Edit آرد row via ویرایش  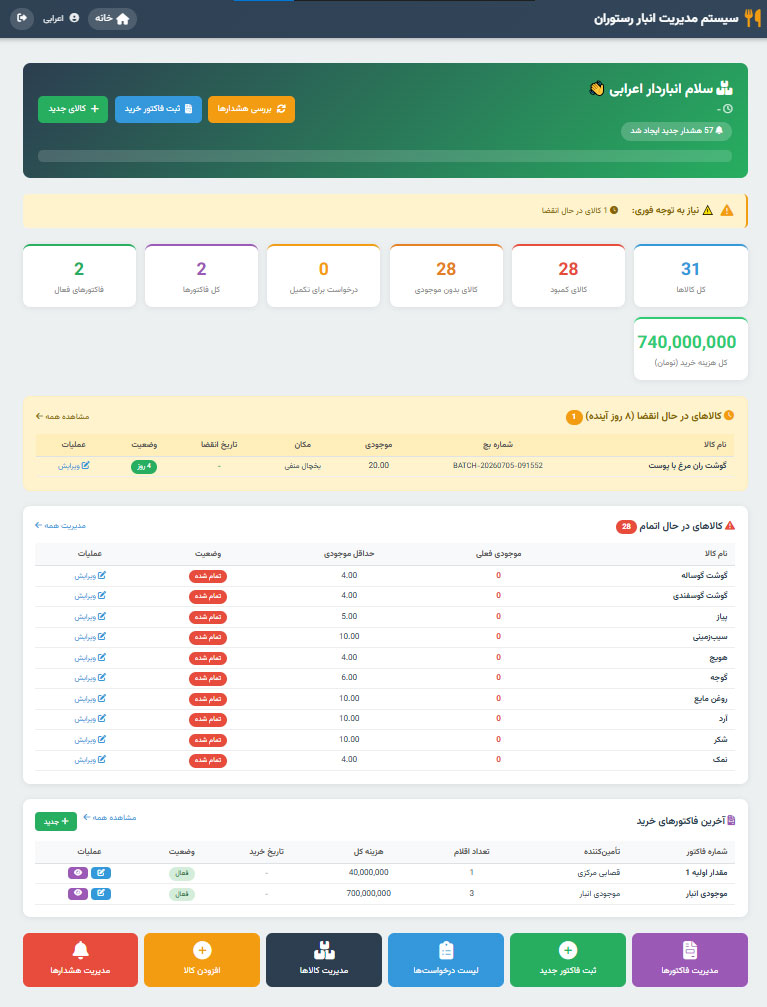coord(90,719)
